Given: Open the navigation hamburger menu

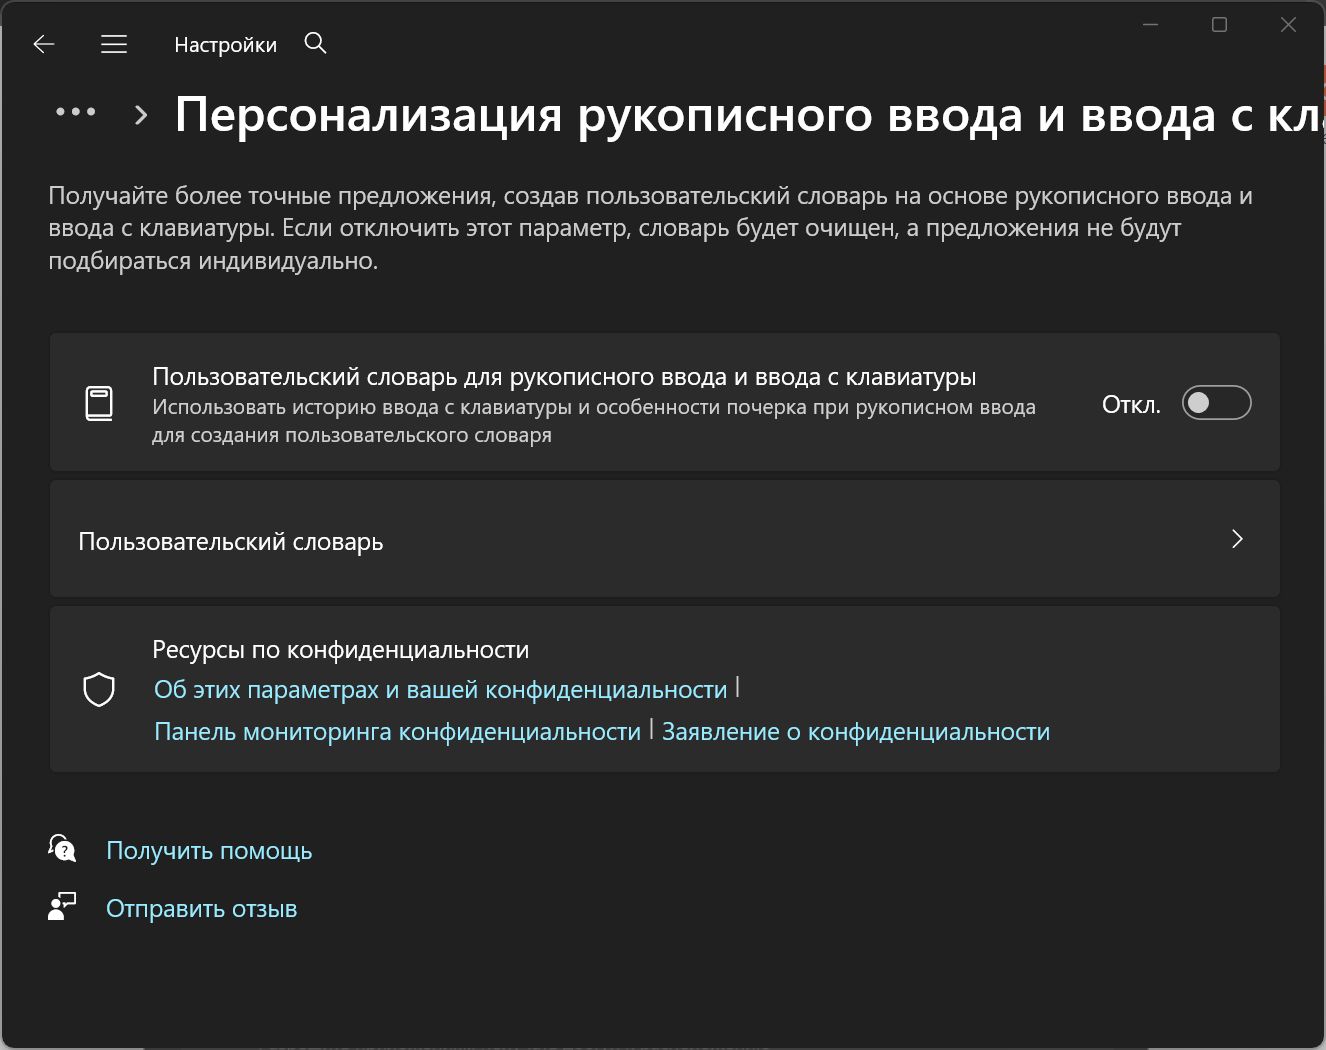Looking at the screenshot, I should point(113,44).
